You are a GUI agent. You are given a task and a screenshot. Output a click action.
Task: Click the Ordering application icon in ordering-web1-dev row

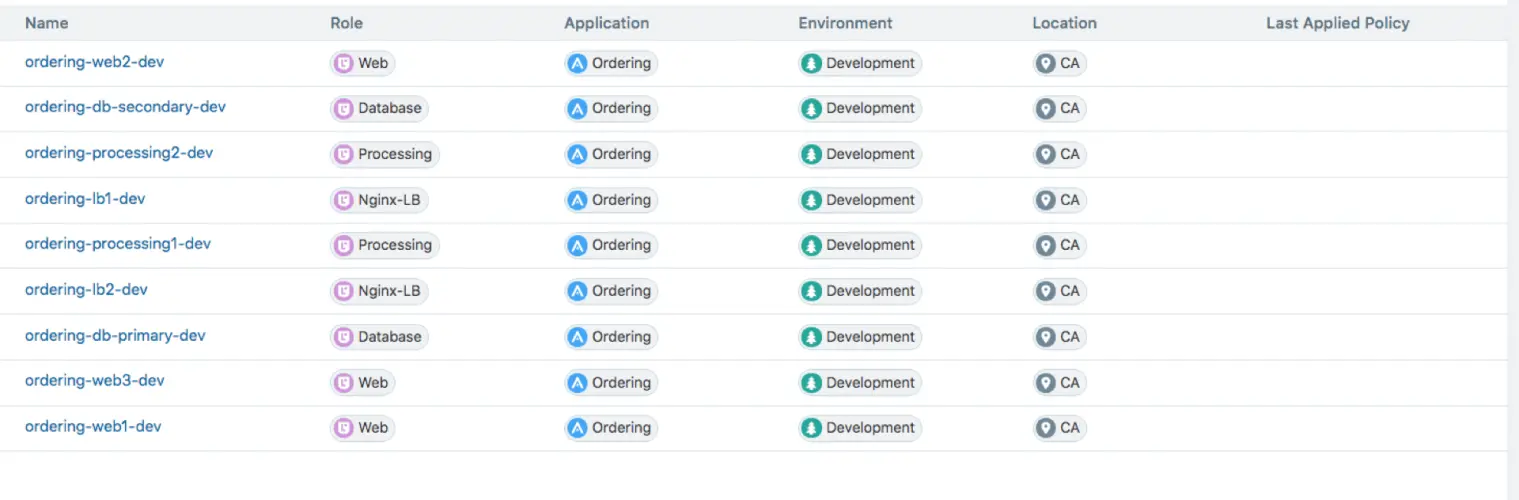point(577,428)
